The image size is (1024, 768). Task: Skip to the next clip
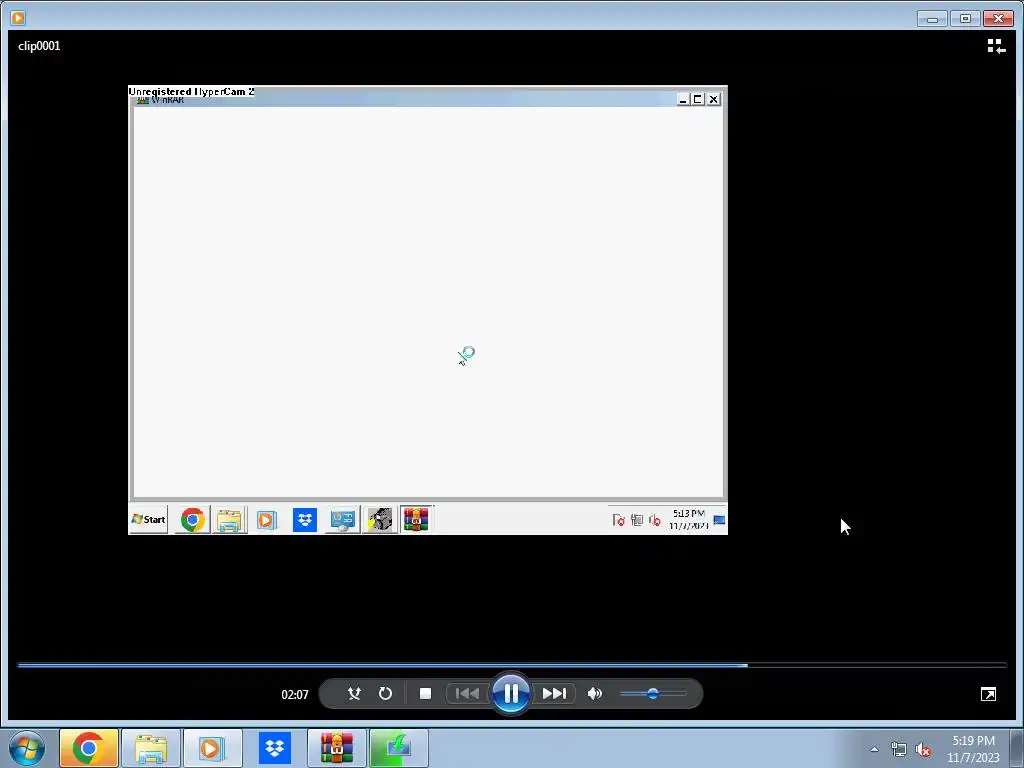554,694
